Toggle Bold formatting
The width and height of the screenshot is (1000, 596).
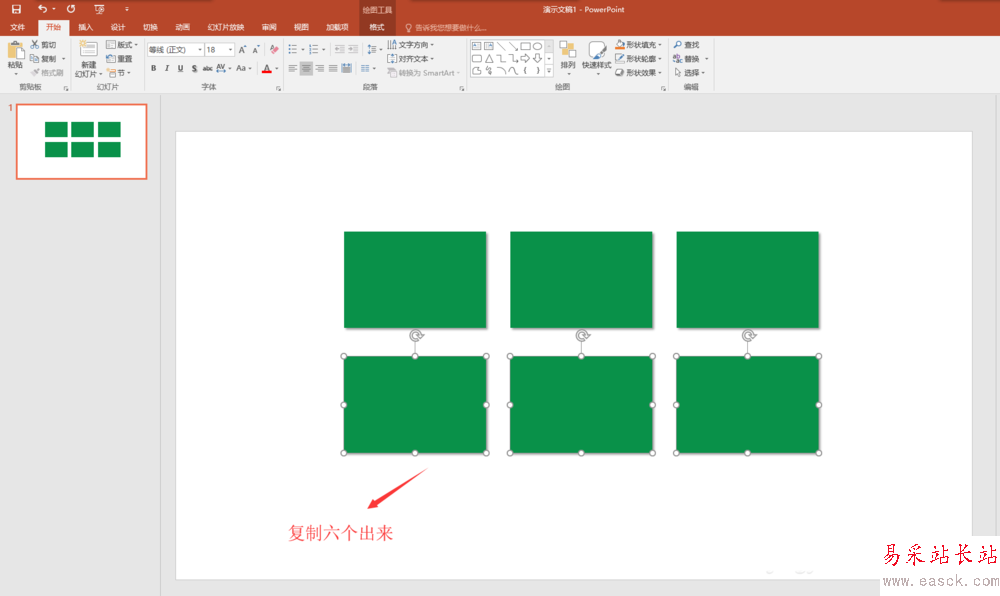point(154,69)
